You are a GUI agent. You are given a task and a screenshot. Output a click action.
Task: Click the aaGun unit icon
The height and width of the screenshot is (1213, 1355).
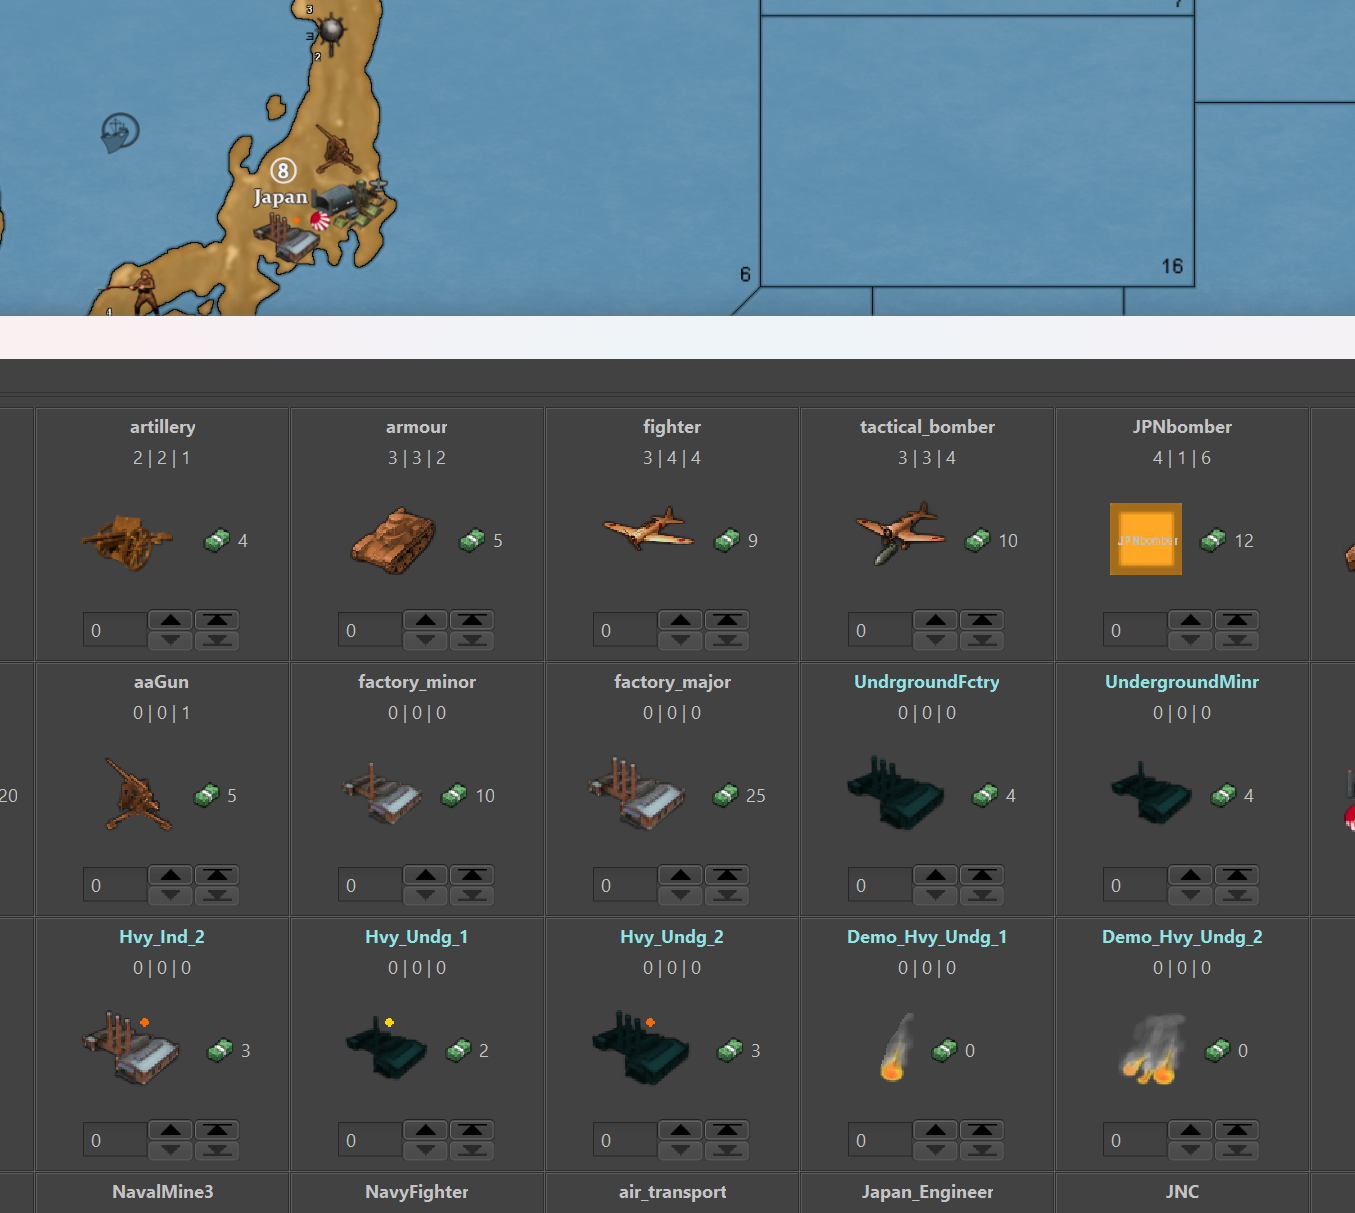tap(136, 795)
